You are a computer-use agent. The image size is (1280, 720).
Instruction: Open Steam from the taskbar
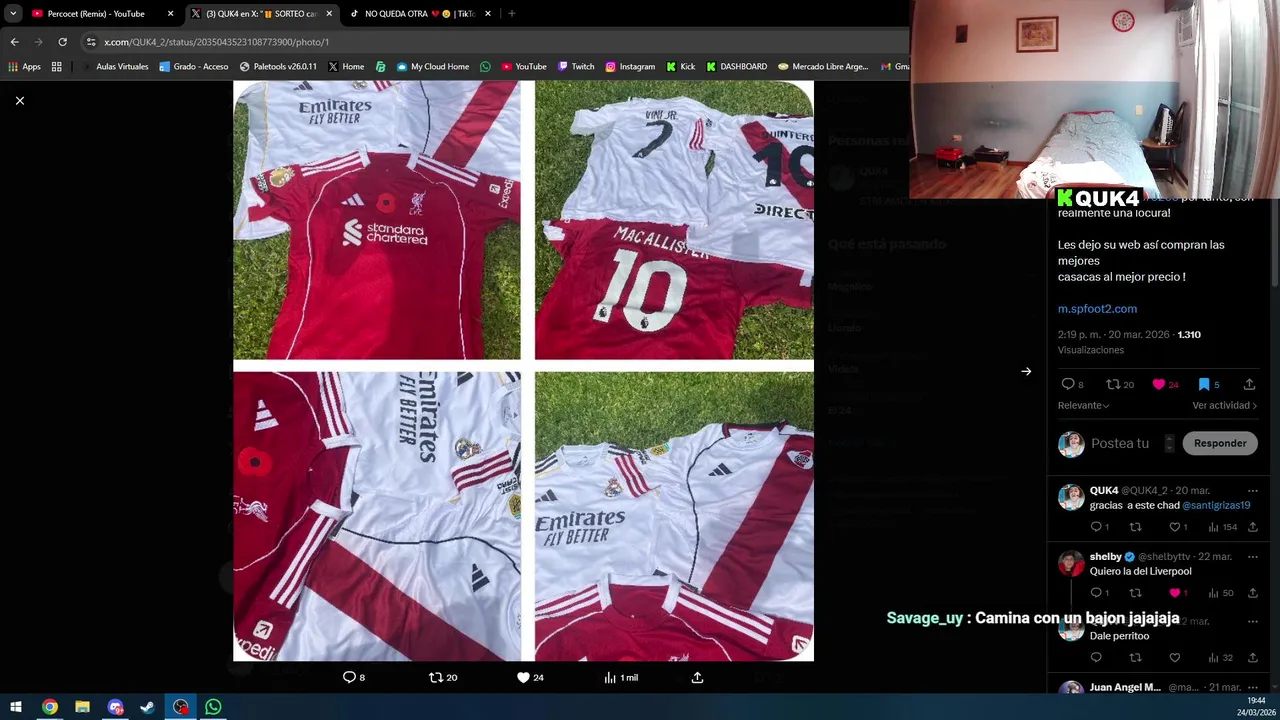click(x=147, y=707)
